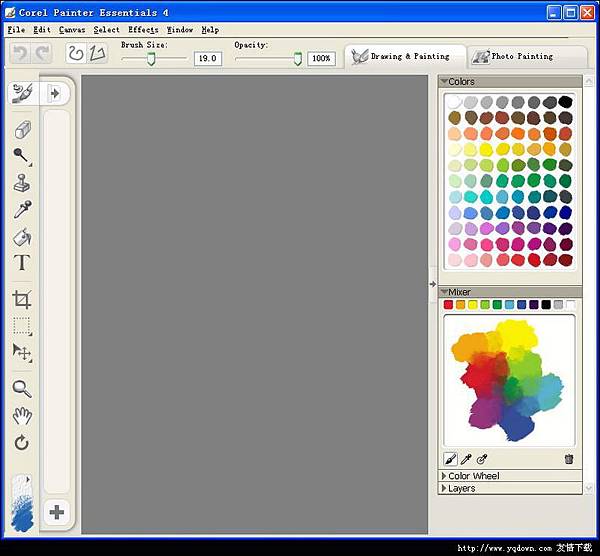The image size is (600, 556).
Task: Click the plus button below brush drawer
Action: click(x=57, y=513)
